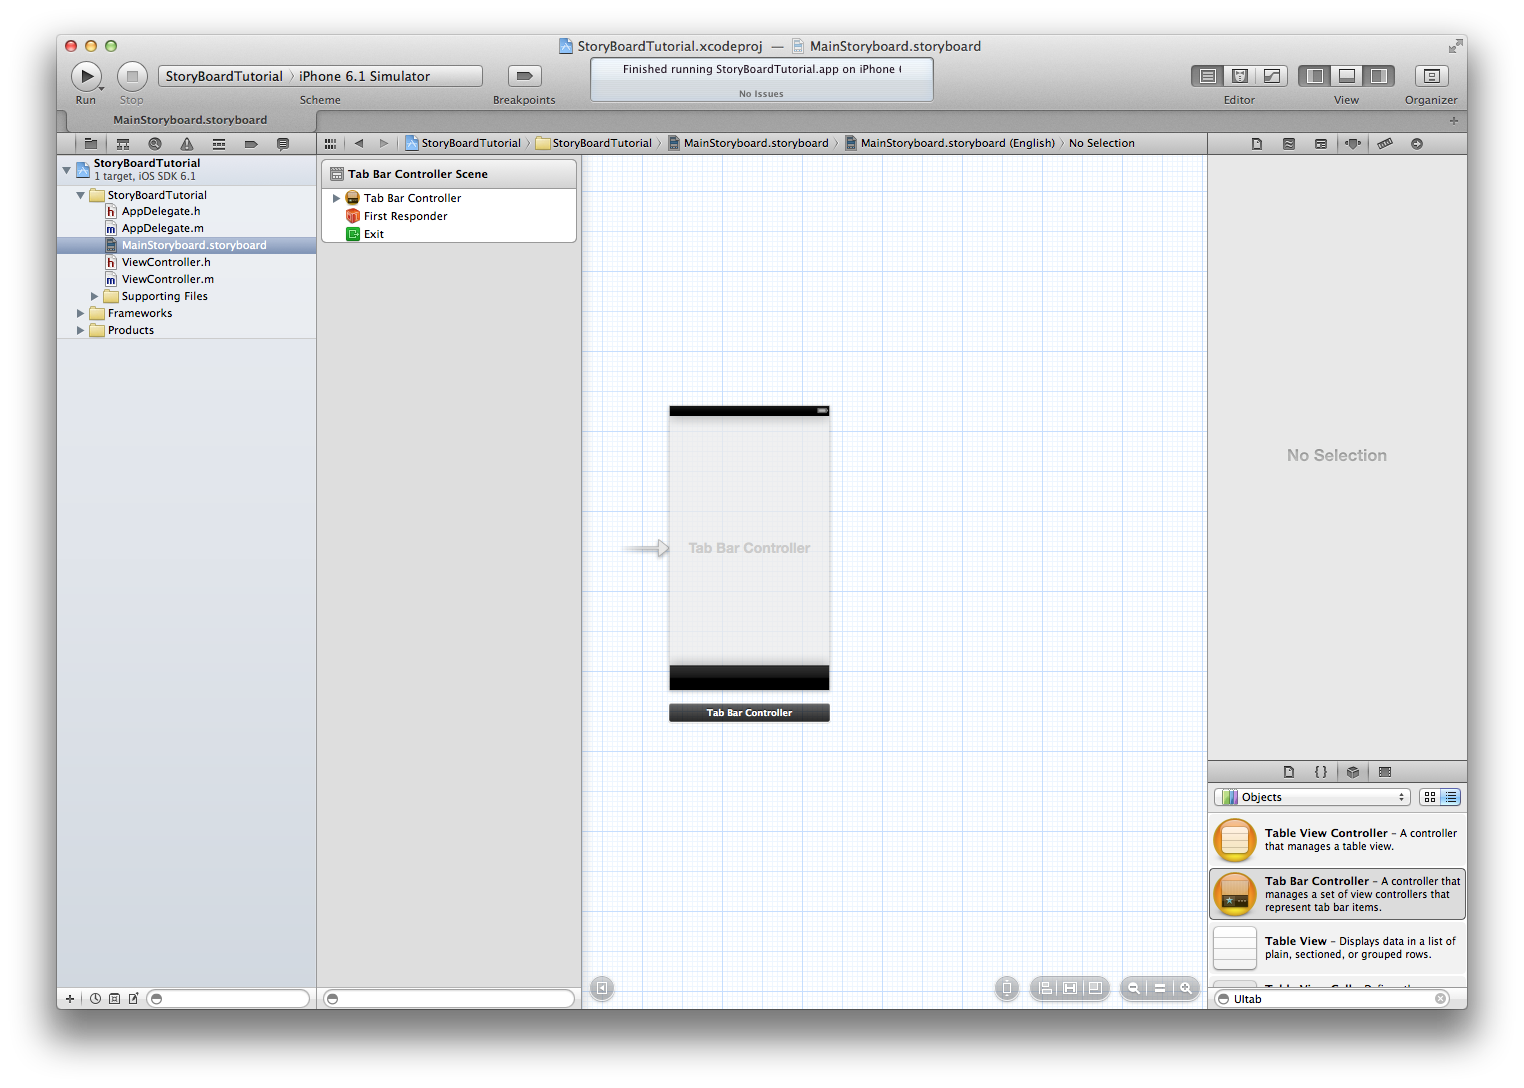1524x1088 pixels.
Task: Switch to the Version editor
Action: pos(1271,76)
